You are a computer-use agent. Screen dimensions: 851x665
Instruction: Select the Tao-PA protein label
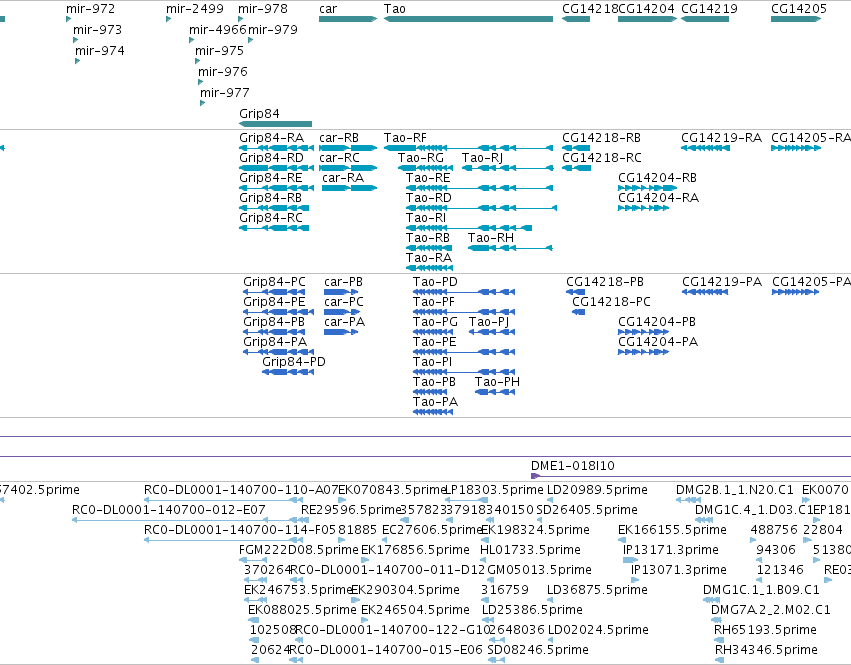(x=435, y=402)
